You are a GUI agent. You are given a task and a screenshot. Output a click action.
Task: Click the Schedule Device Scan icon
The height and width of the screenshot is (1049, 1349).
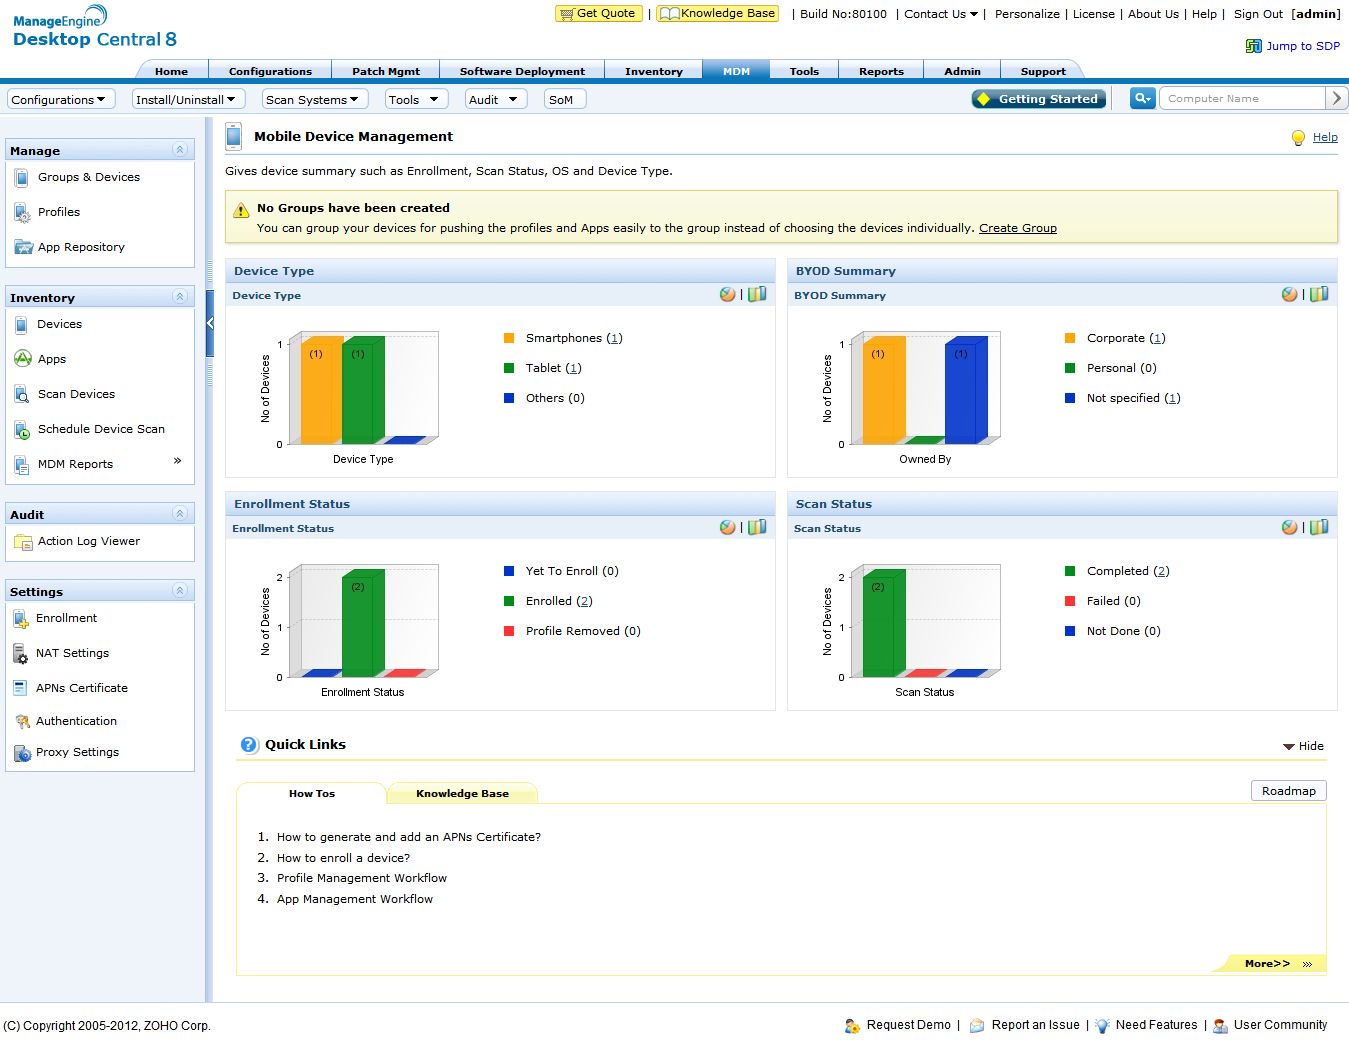tap(22, 430)
